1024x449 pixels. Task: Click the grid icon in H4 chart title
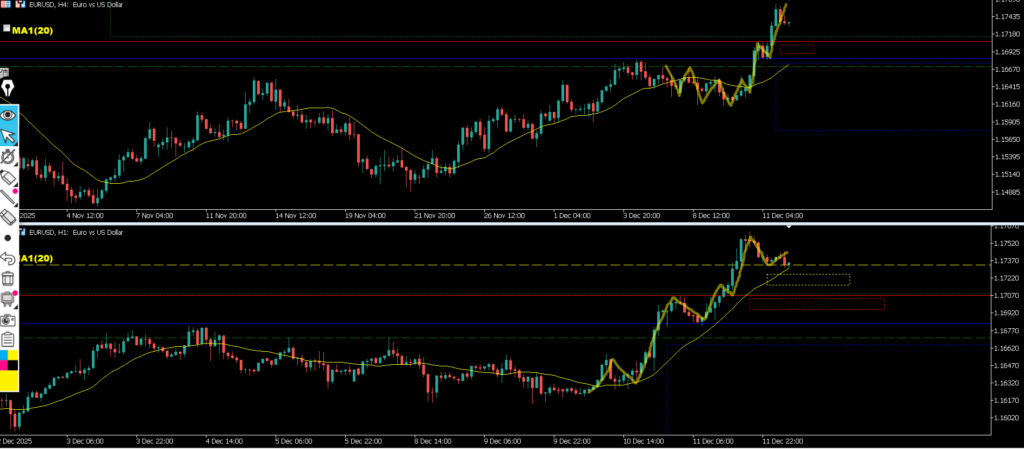(6, 5)
